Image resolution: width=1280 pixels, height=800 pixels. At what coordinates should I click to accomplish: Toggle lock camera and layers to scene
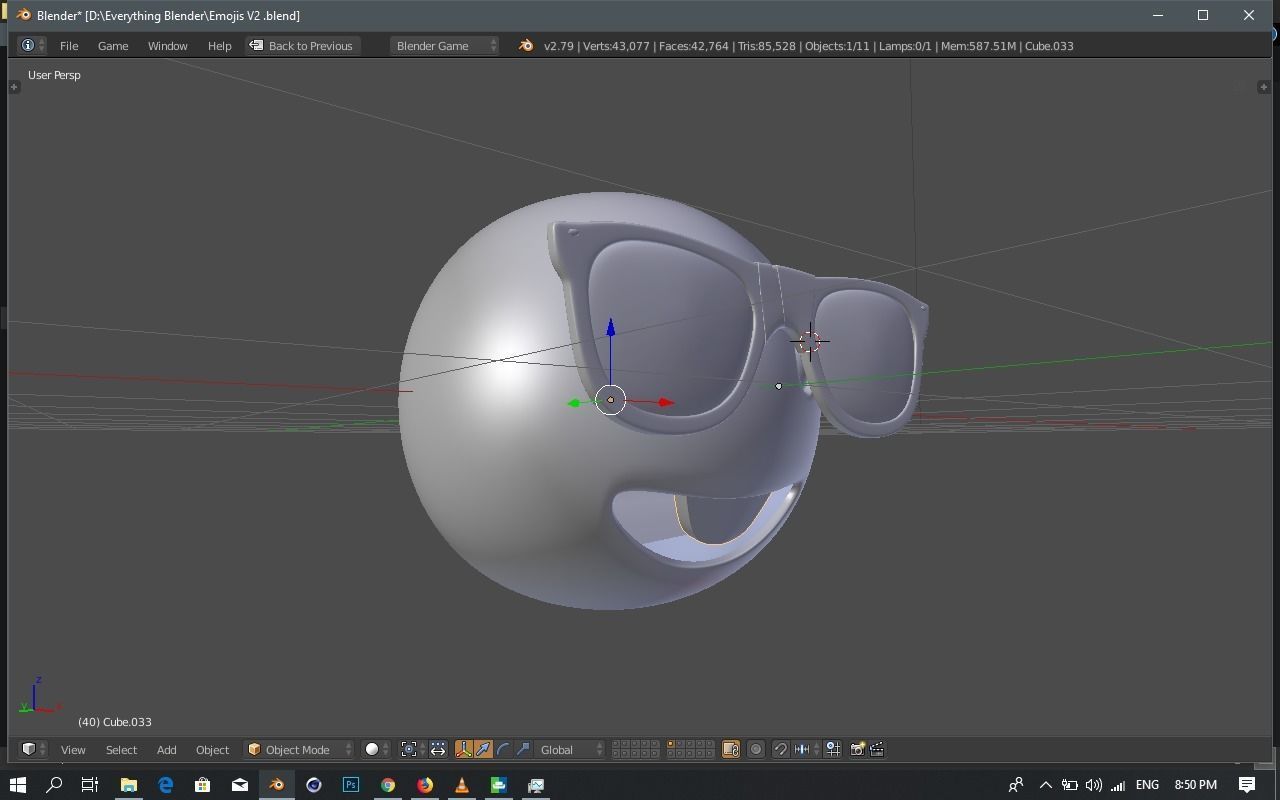(x=731, y=749)
